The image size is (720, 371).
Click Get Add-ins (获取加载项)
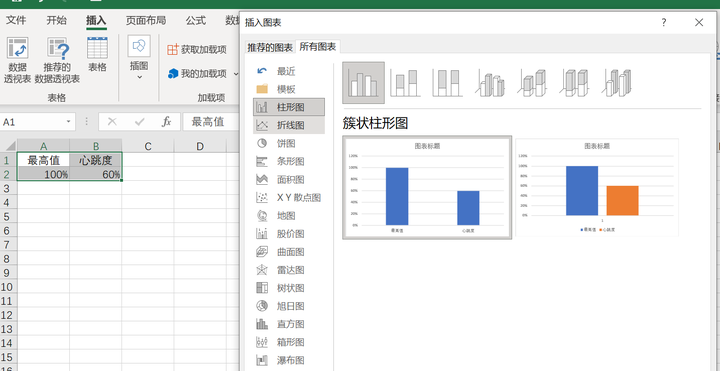pyautogui.click(x=197, y=50)
